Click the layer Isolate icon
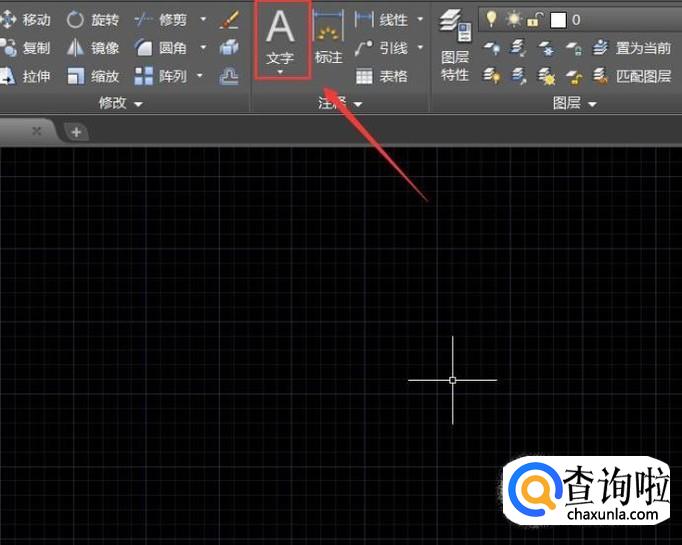 518,48
